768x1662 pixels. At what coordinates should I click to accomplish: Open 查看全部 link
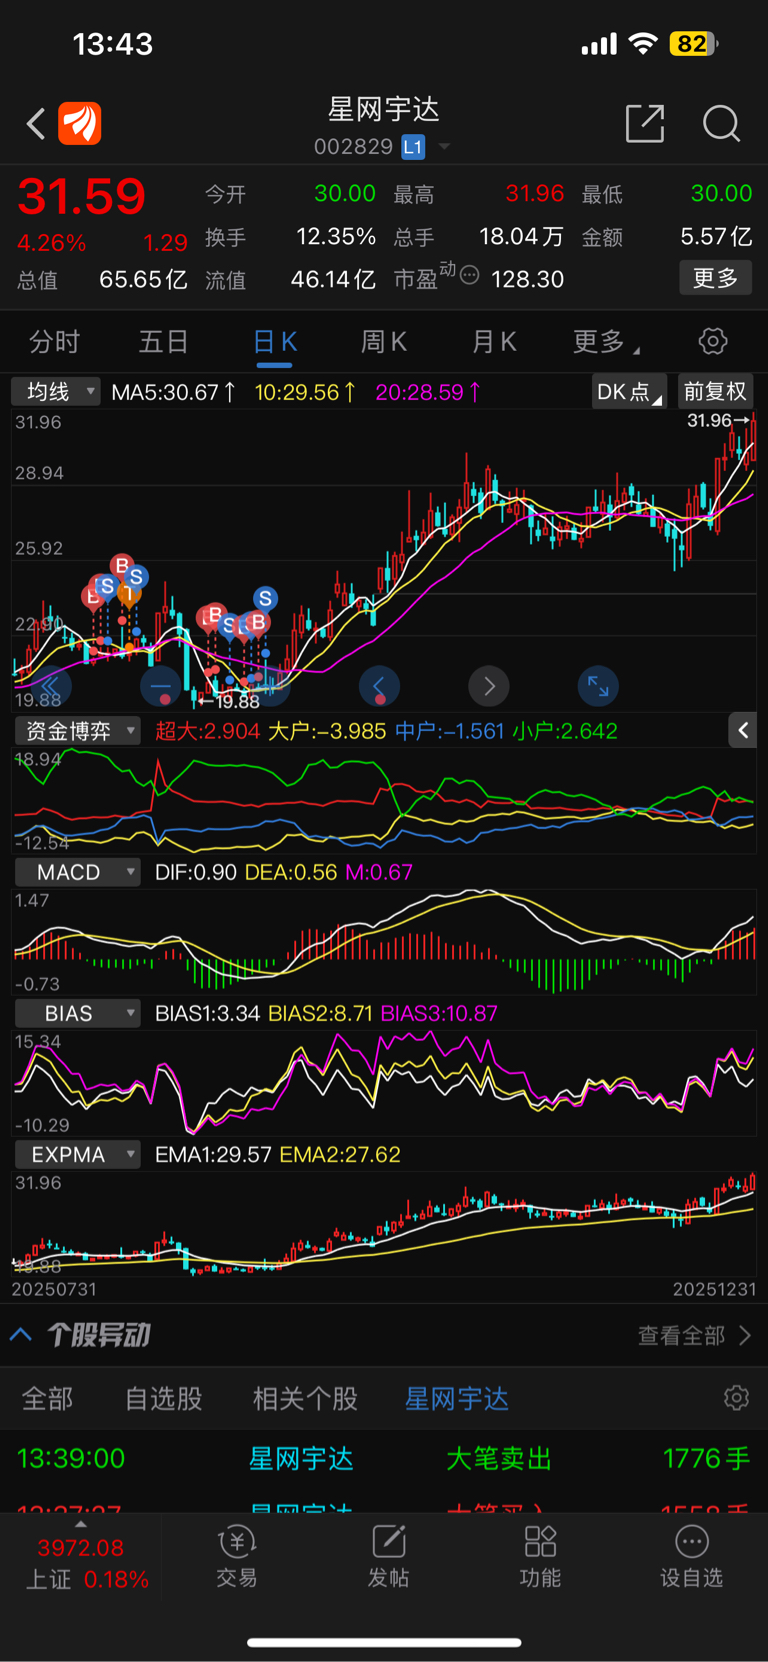click(x=694, y=1335)
